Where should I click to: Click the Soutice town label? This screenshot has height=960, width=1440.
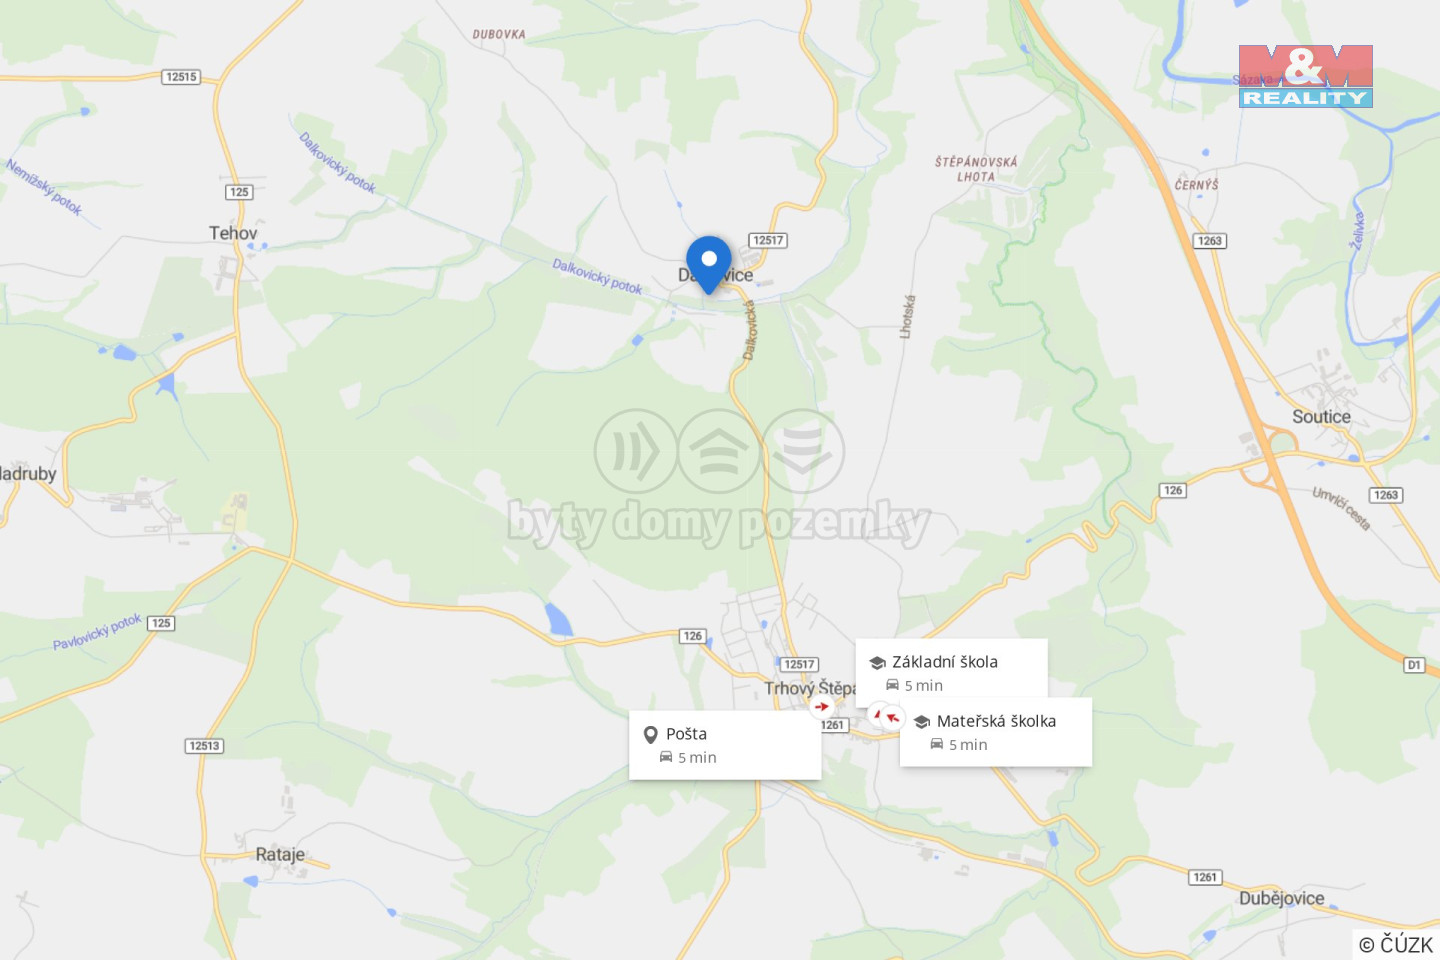pyautogui.click(x=1321, y=417)
